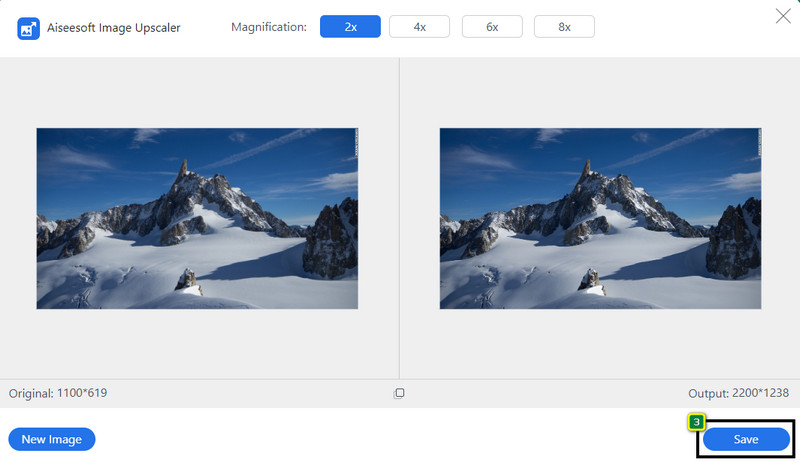Click the upscaled output mountain preview
The height and width of the screenshot is (463, 800).
point(600,218)
